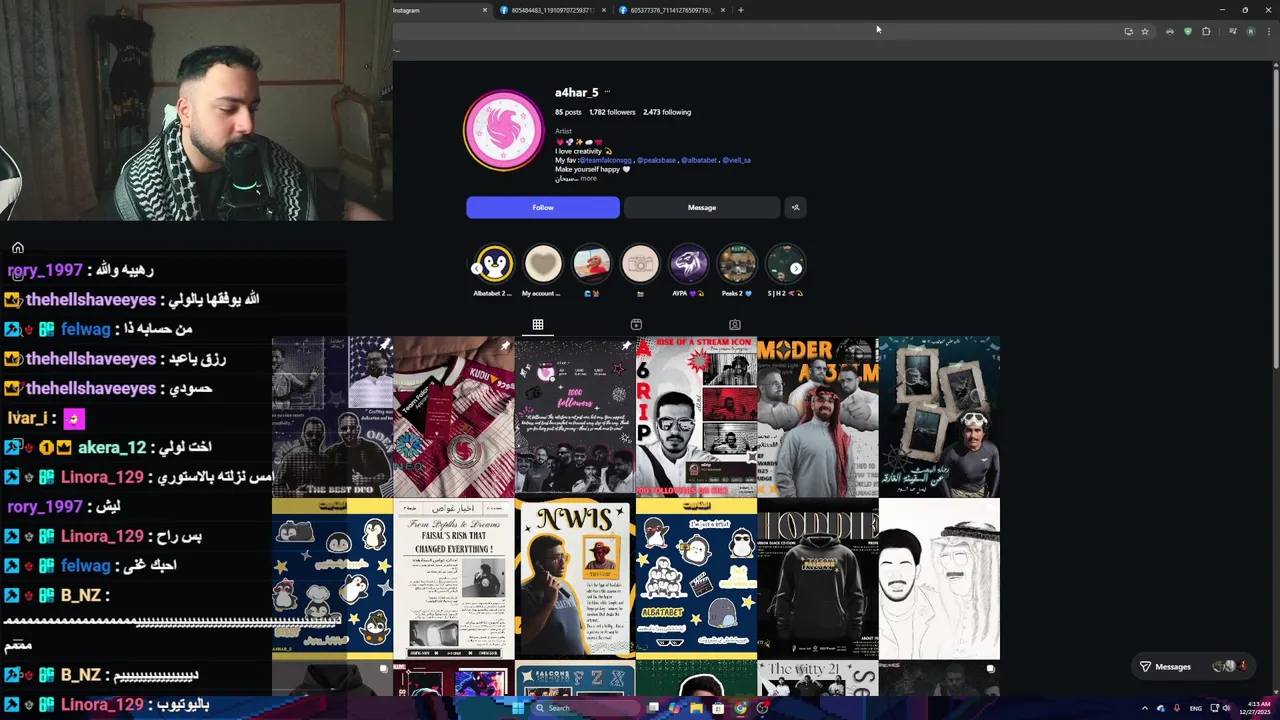
Task: Show next highlights with right arrow
Action: (x=796, y=268)
